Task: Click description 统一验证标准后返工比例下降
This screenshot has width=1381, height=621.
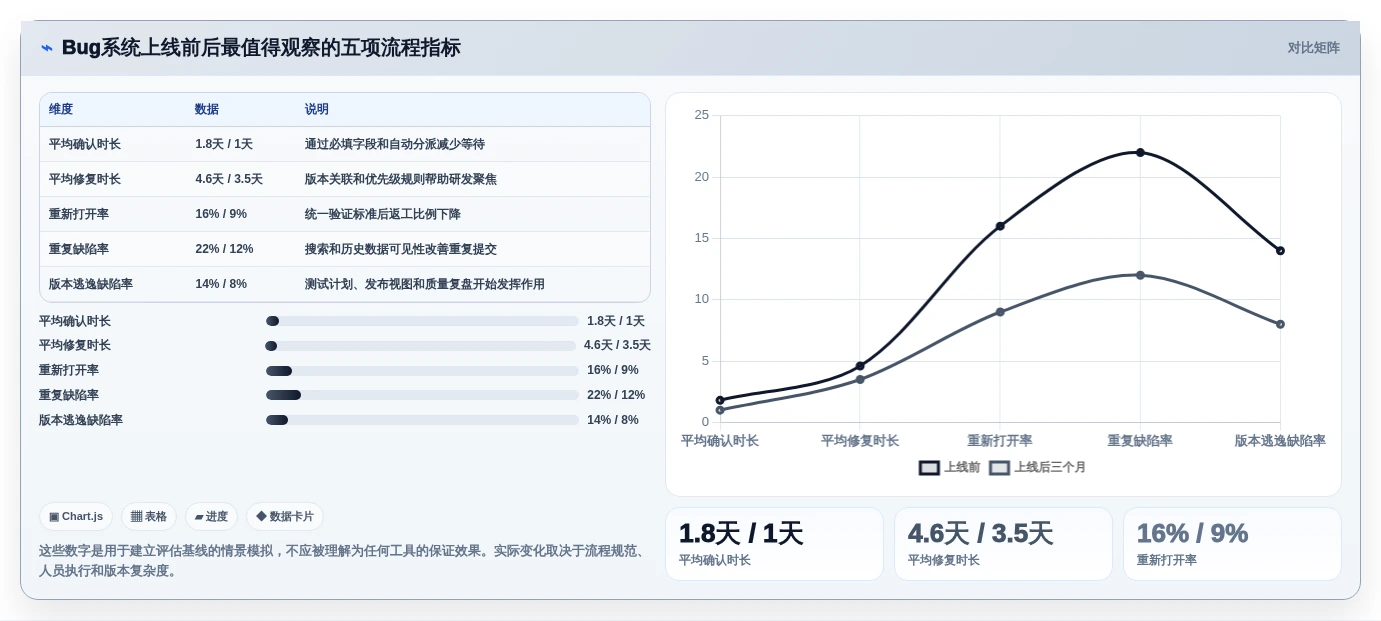Action: pyautogui.click(x=383, y=214)
